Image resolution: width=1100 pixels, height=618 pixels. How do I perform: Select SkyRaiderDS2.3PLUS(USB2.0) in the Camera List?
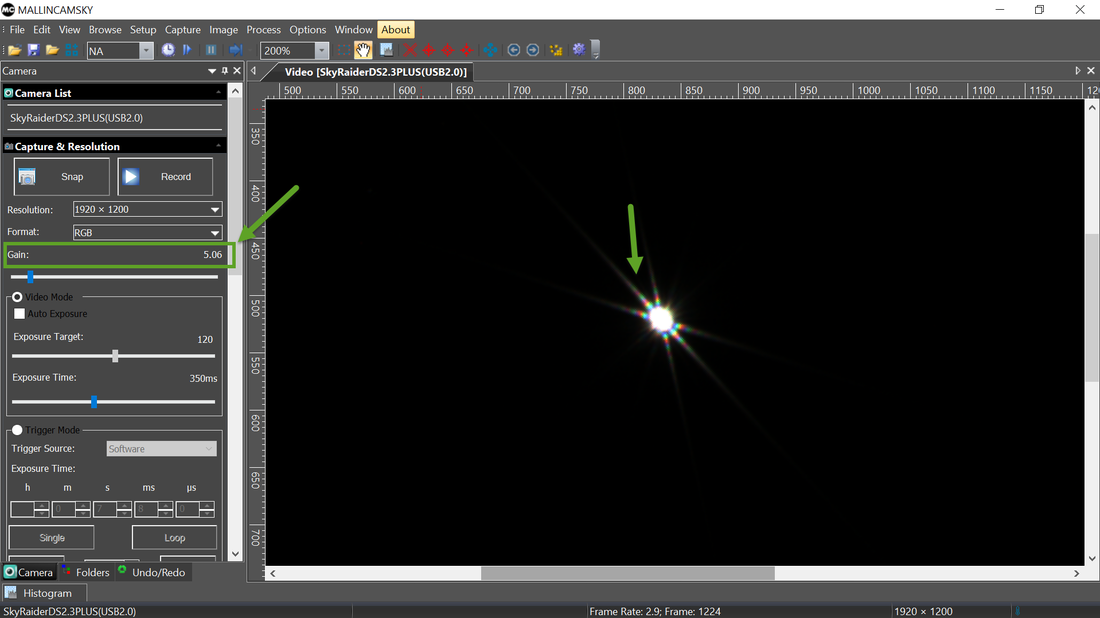tap(76, 118)
